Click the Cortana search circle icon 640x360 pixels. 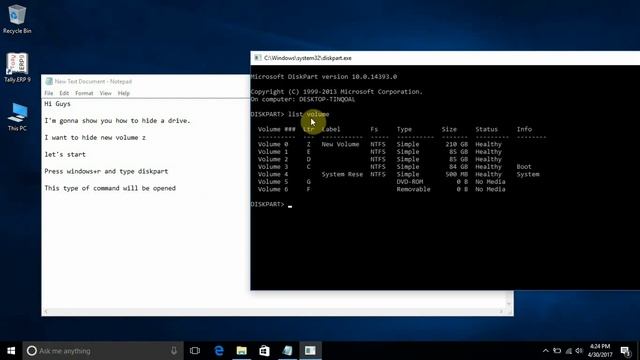point(31,351)
